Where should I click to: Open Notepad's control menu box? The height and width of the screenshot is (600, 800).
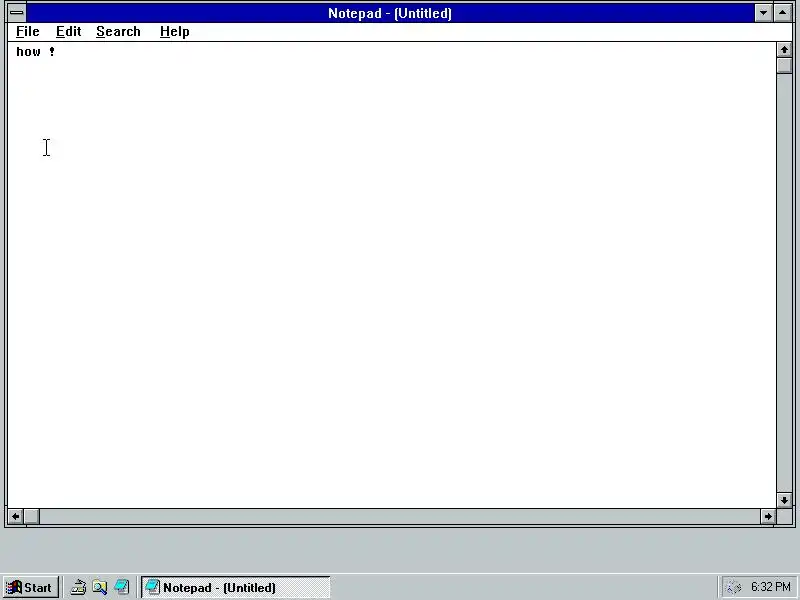17,13
